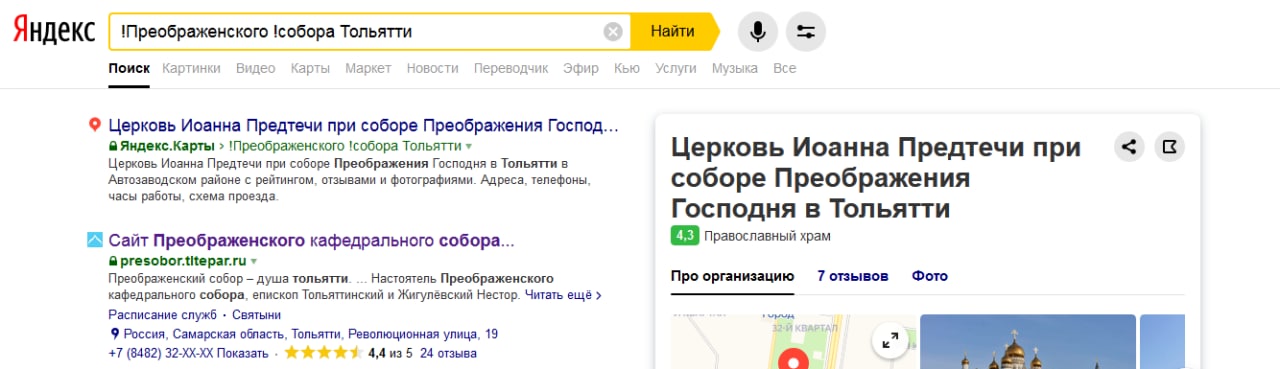Switch to the Музыка search tab
Viewport: 1280px width, 369px height.
coord(735,68)
